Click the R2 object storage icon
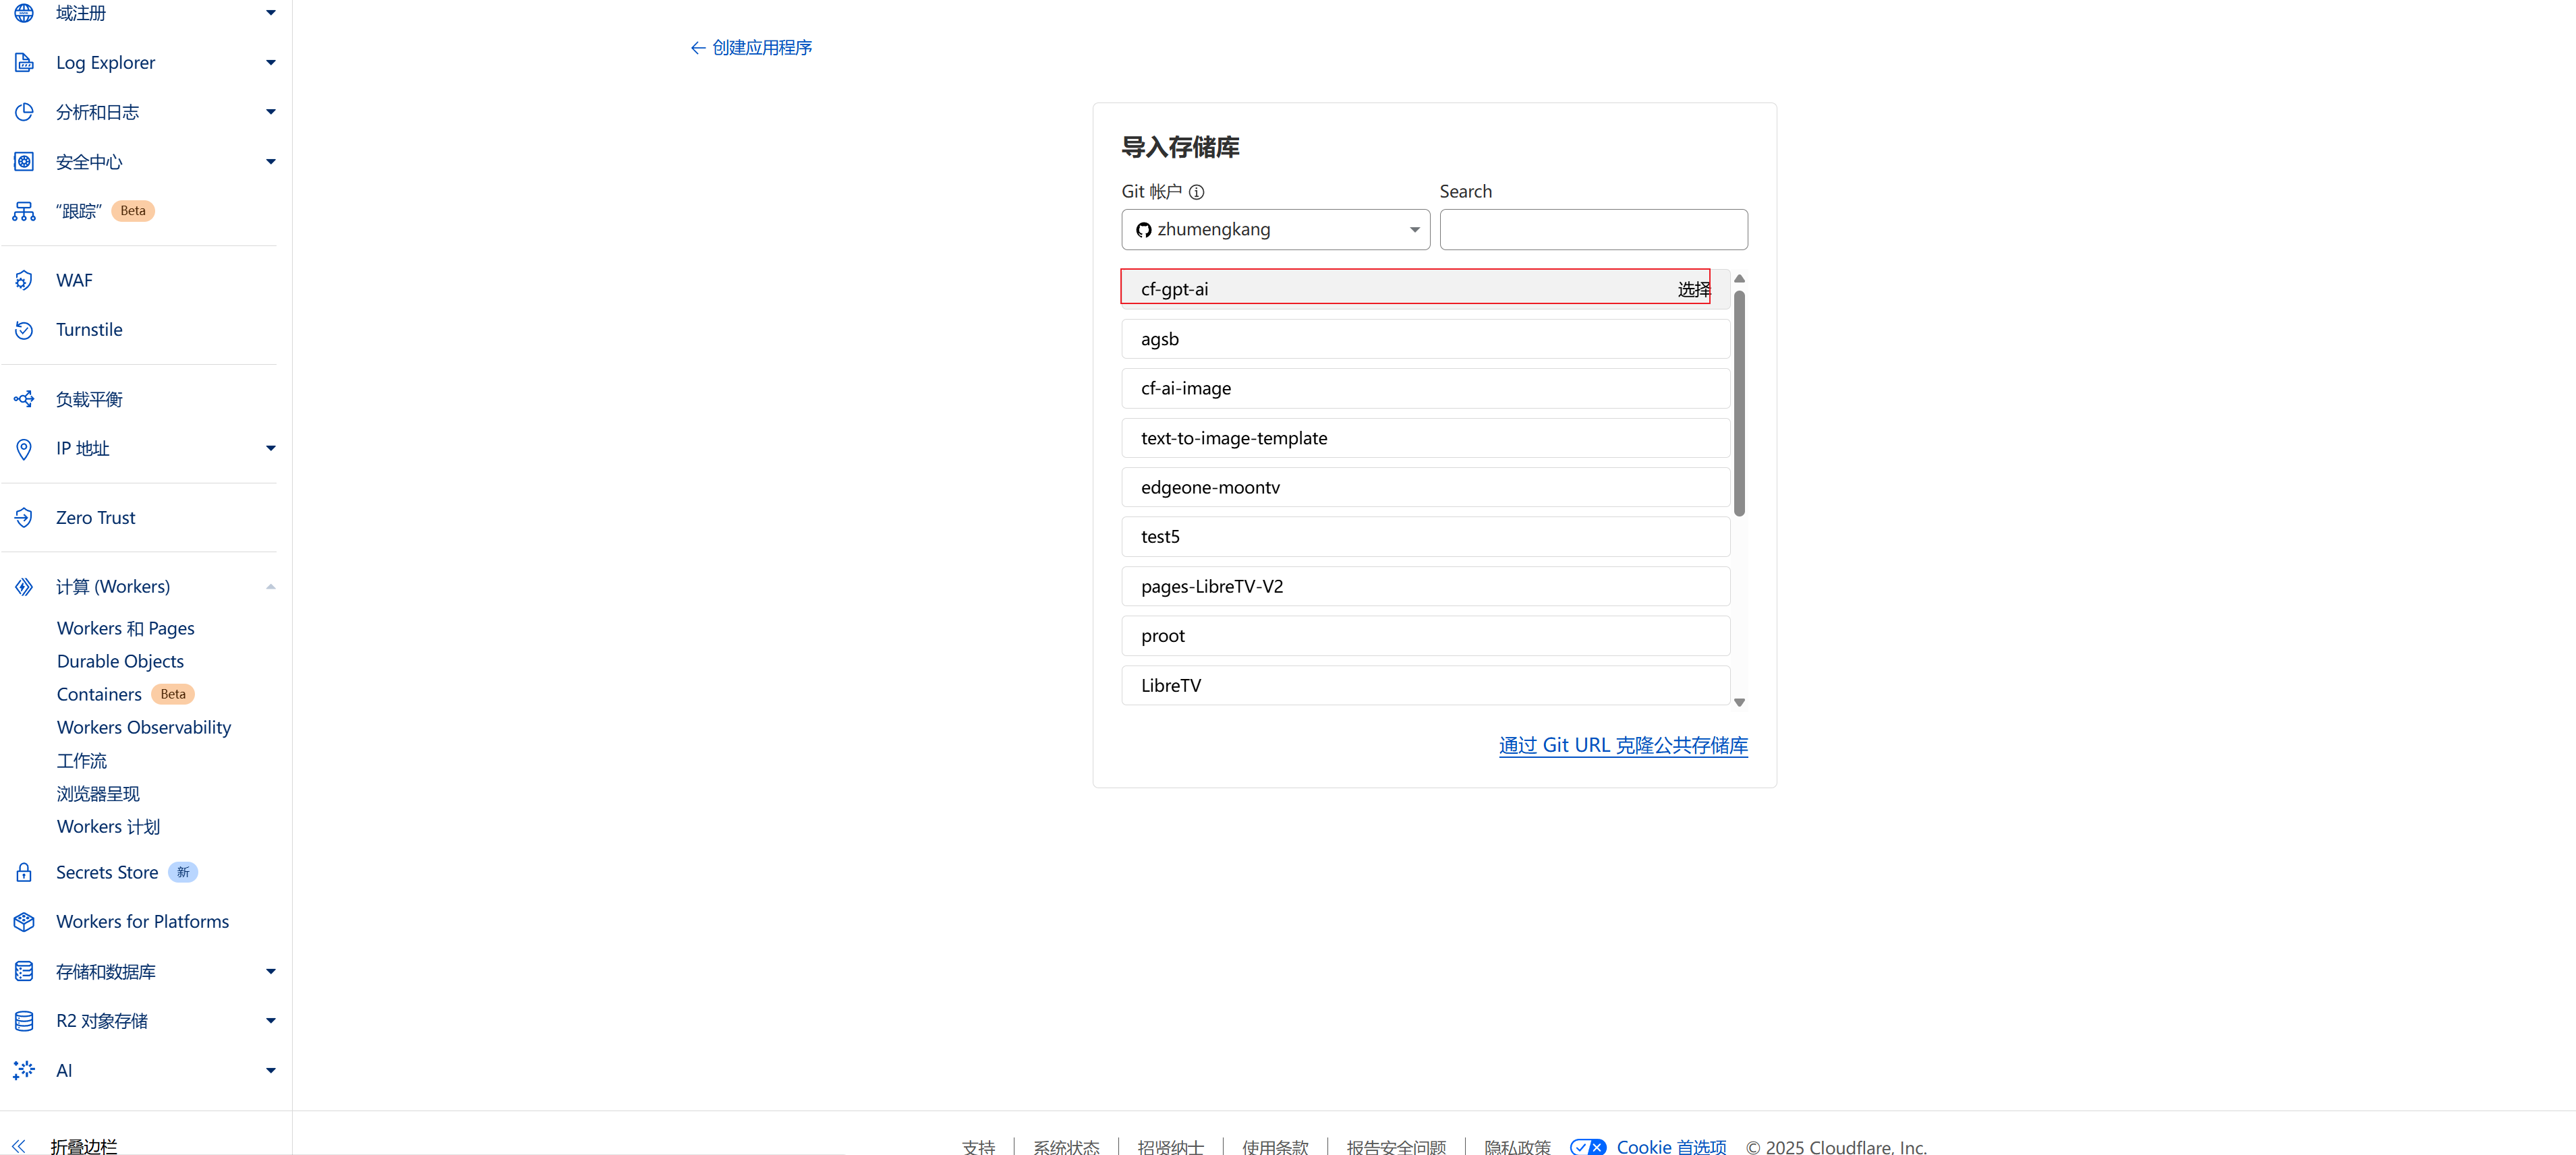 click(24, 1021)
